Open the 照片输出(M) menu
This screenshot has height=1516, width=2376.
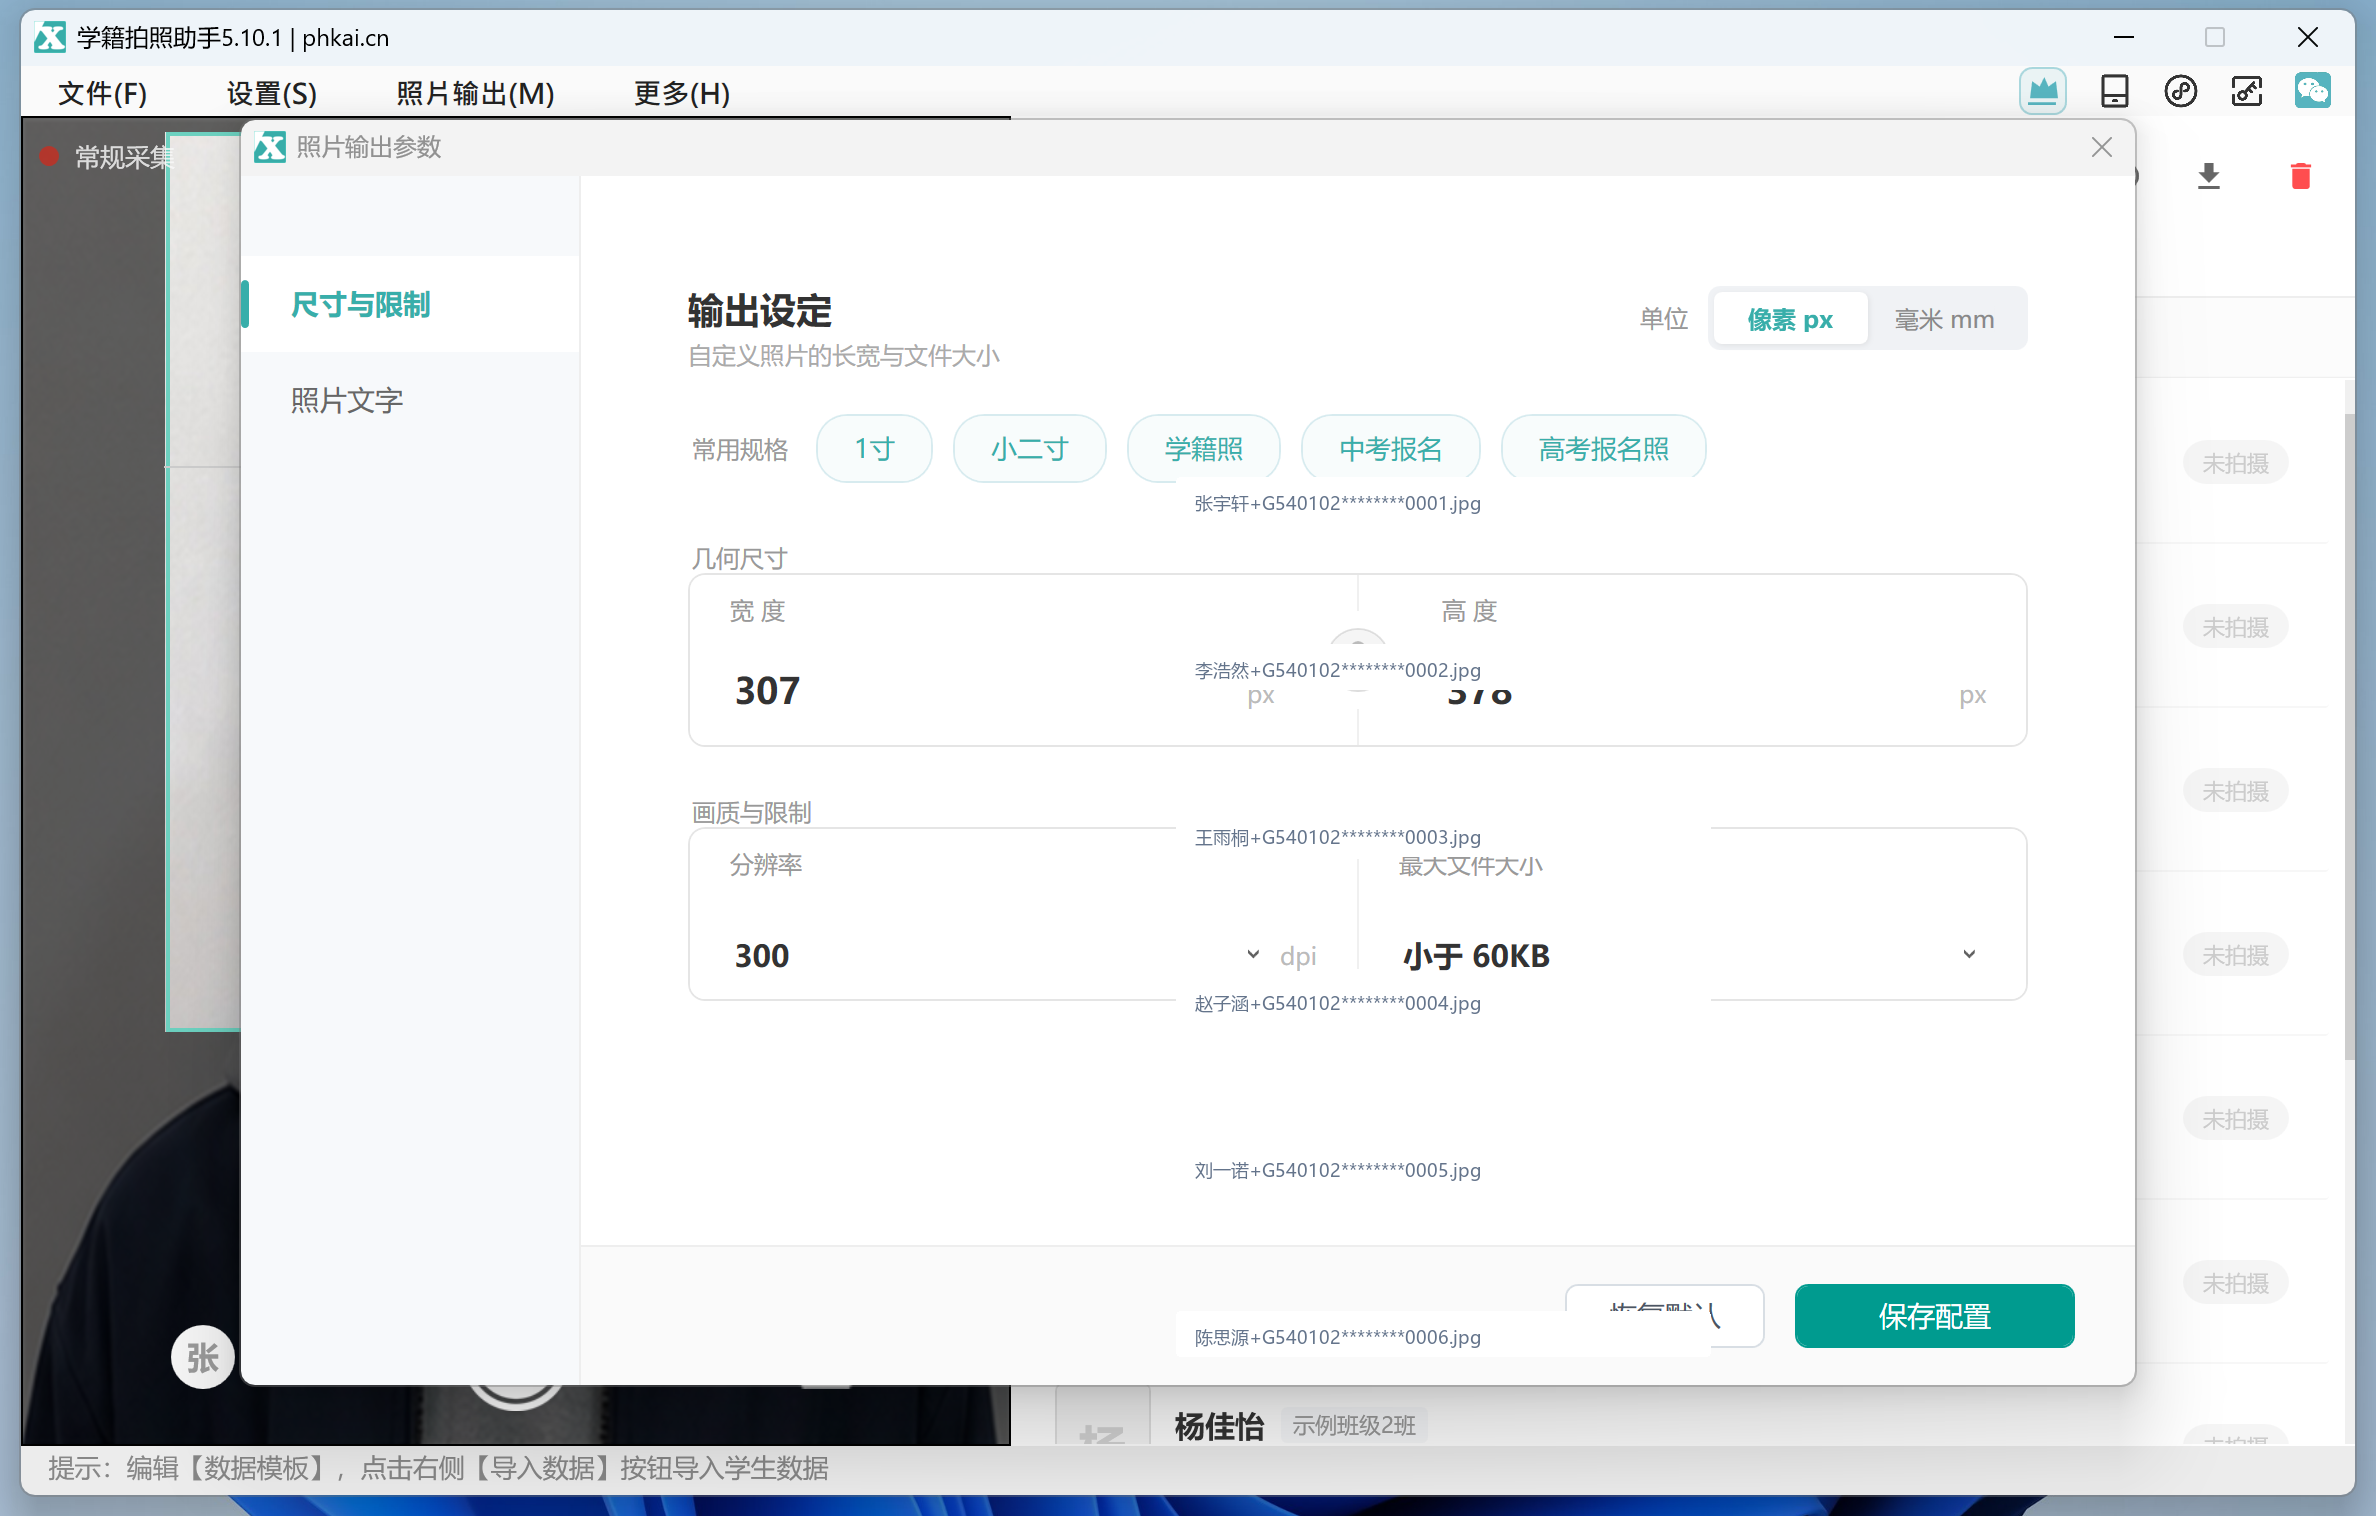point(475,93)
